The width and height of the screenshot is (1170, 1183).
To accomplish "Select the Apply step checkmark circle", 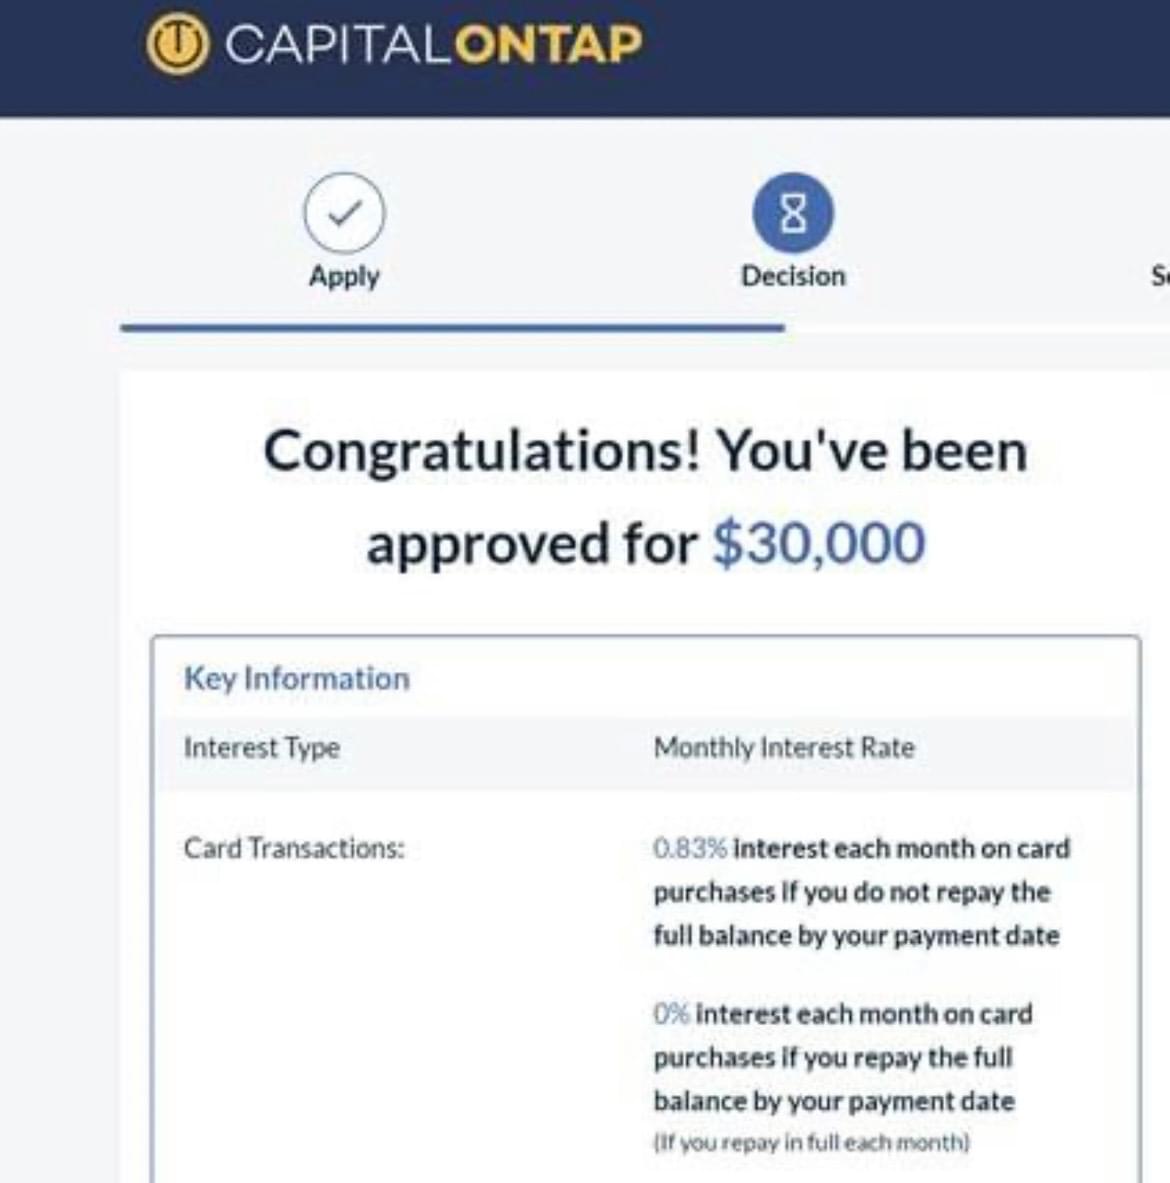I will pos(344,213).
